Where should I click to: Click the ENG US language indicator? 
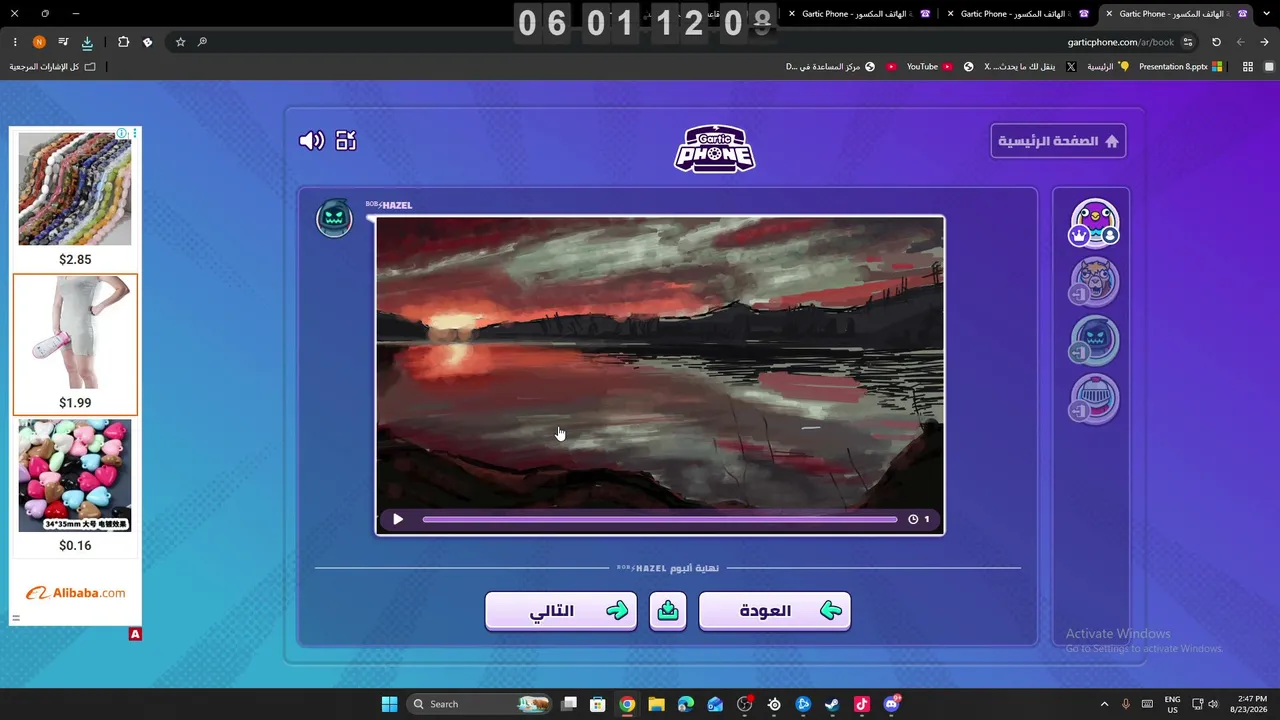coord(1172,704)
